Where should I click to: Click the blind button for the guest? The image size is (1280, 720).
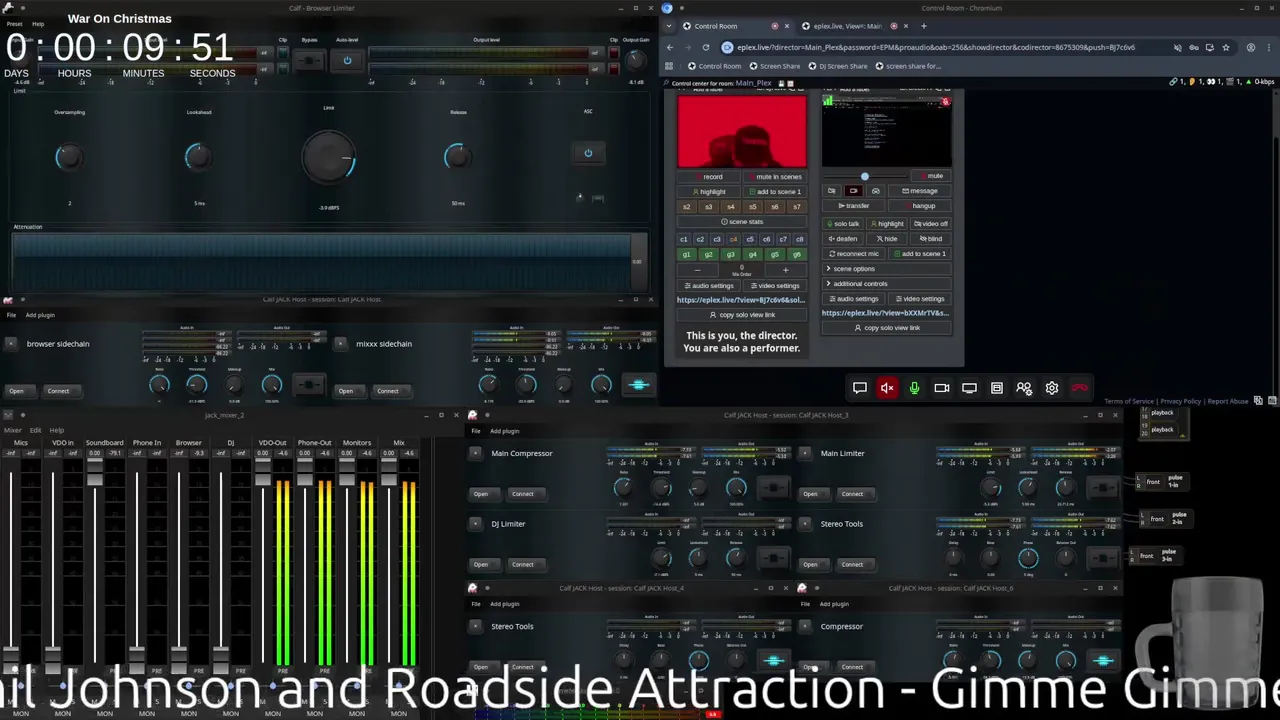pos(931,239)
